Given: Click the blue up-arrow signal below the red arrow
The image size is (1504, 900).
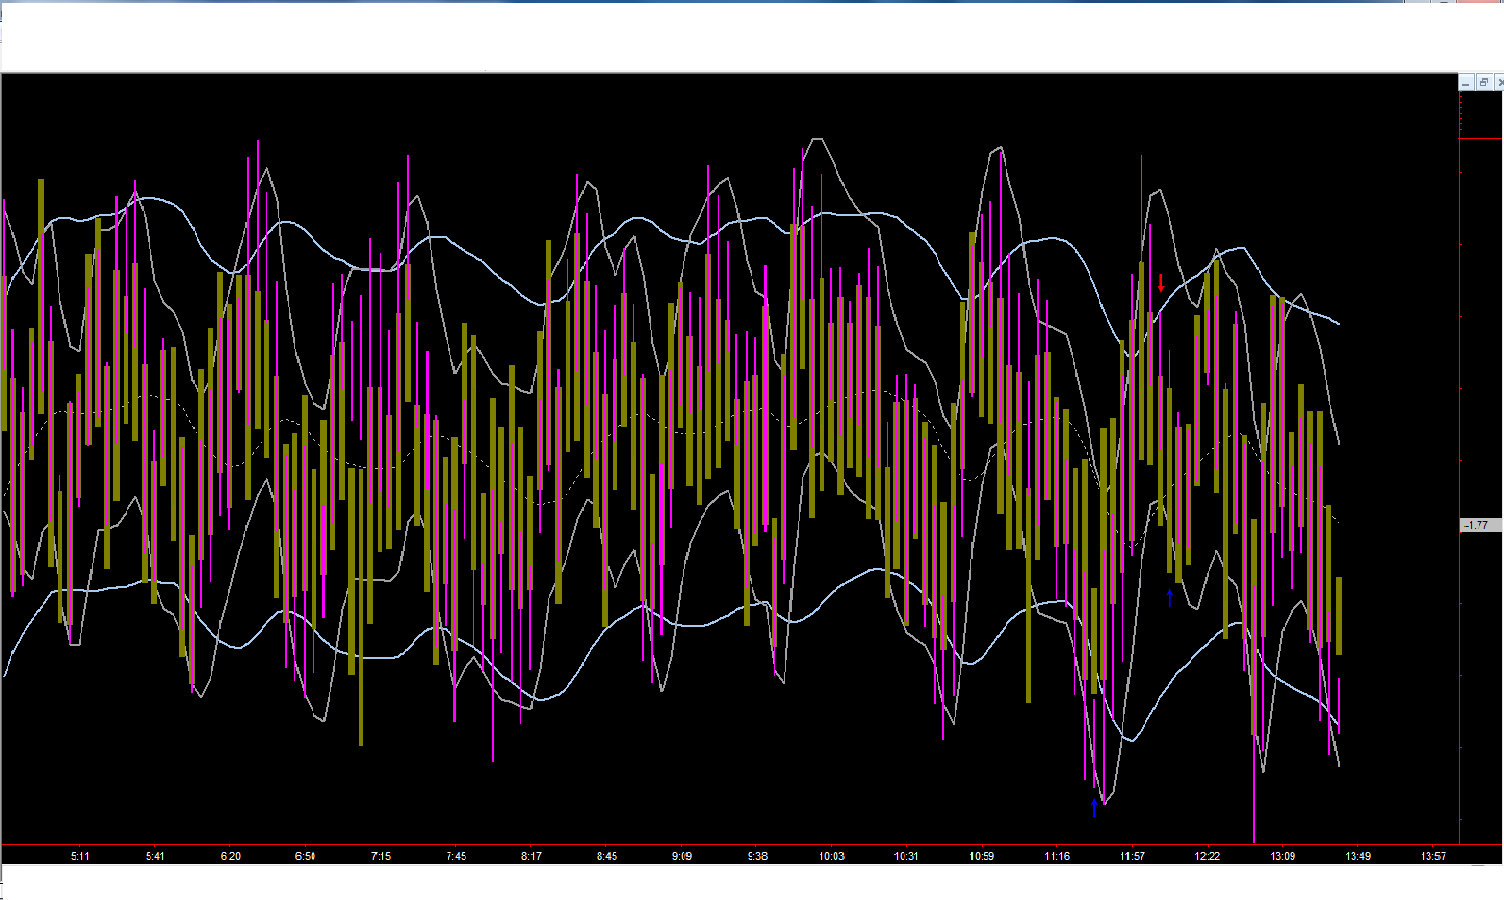Looking at the screenshot, I should click(x=1170, y=598).
